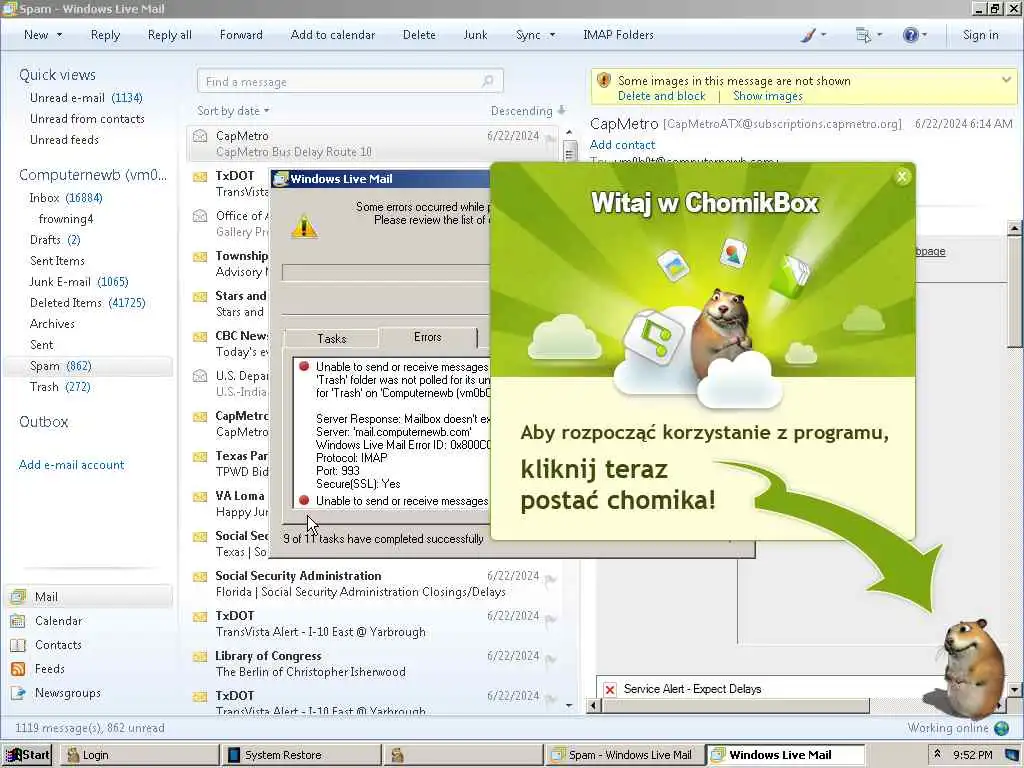Select the Trash folder

pyautogui.click(x=60, y=387)
